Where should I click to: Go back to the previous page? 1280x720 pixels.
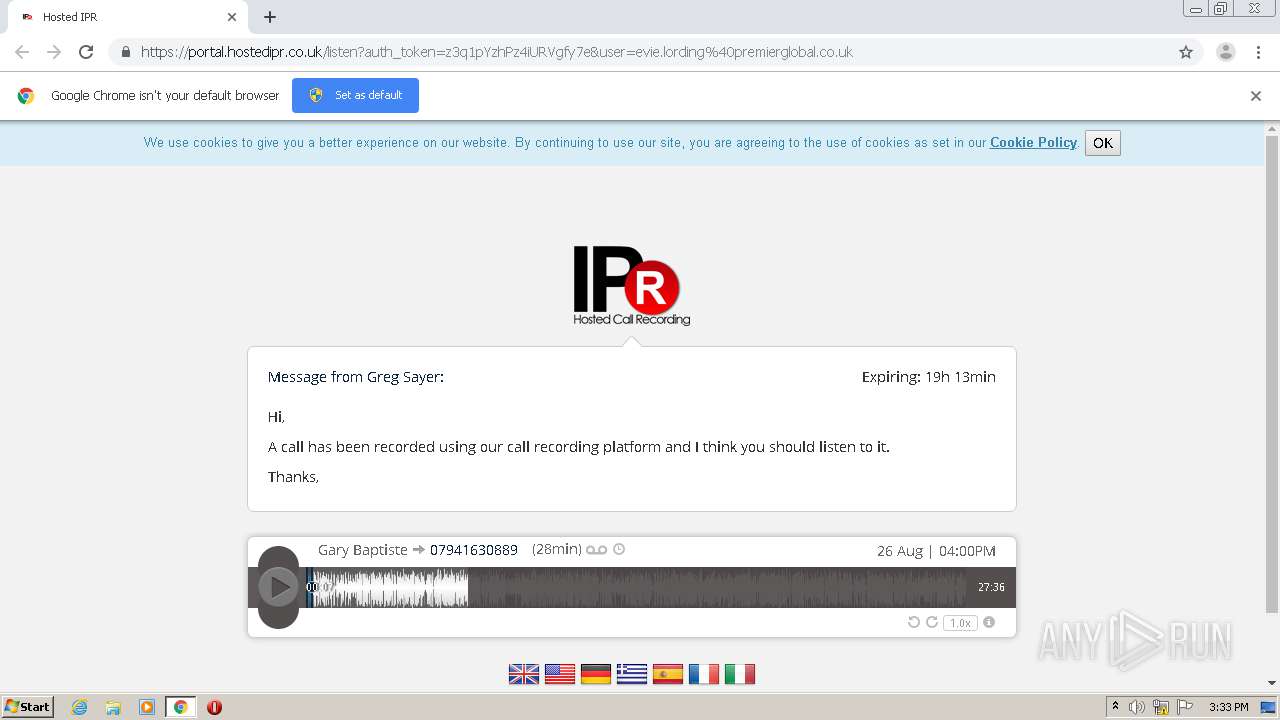[x=22, y=52]
